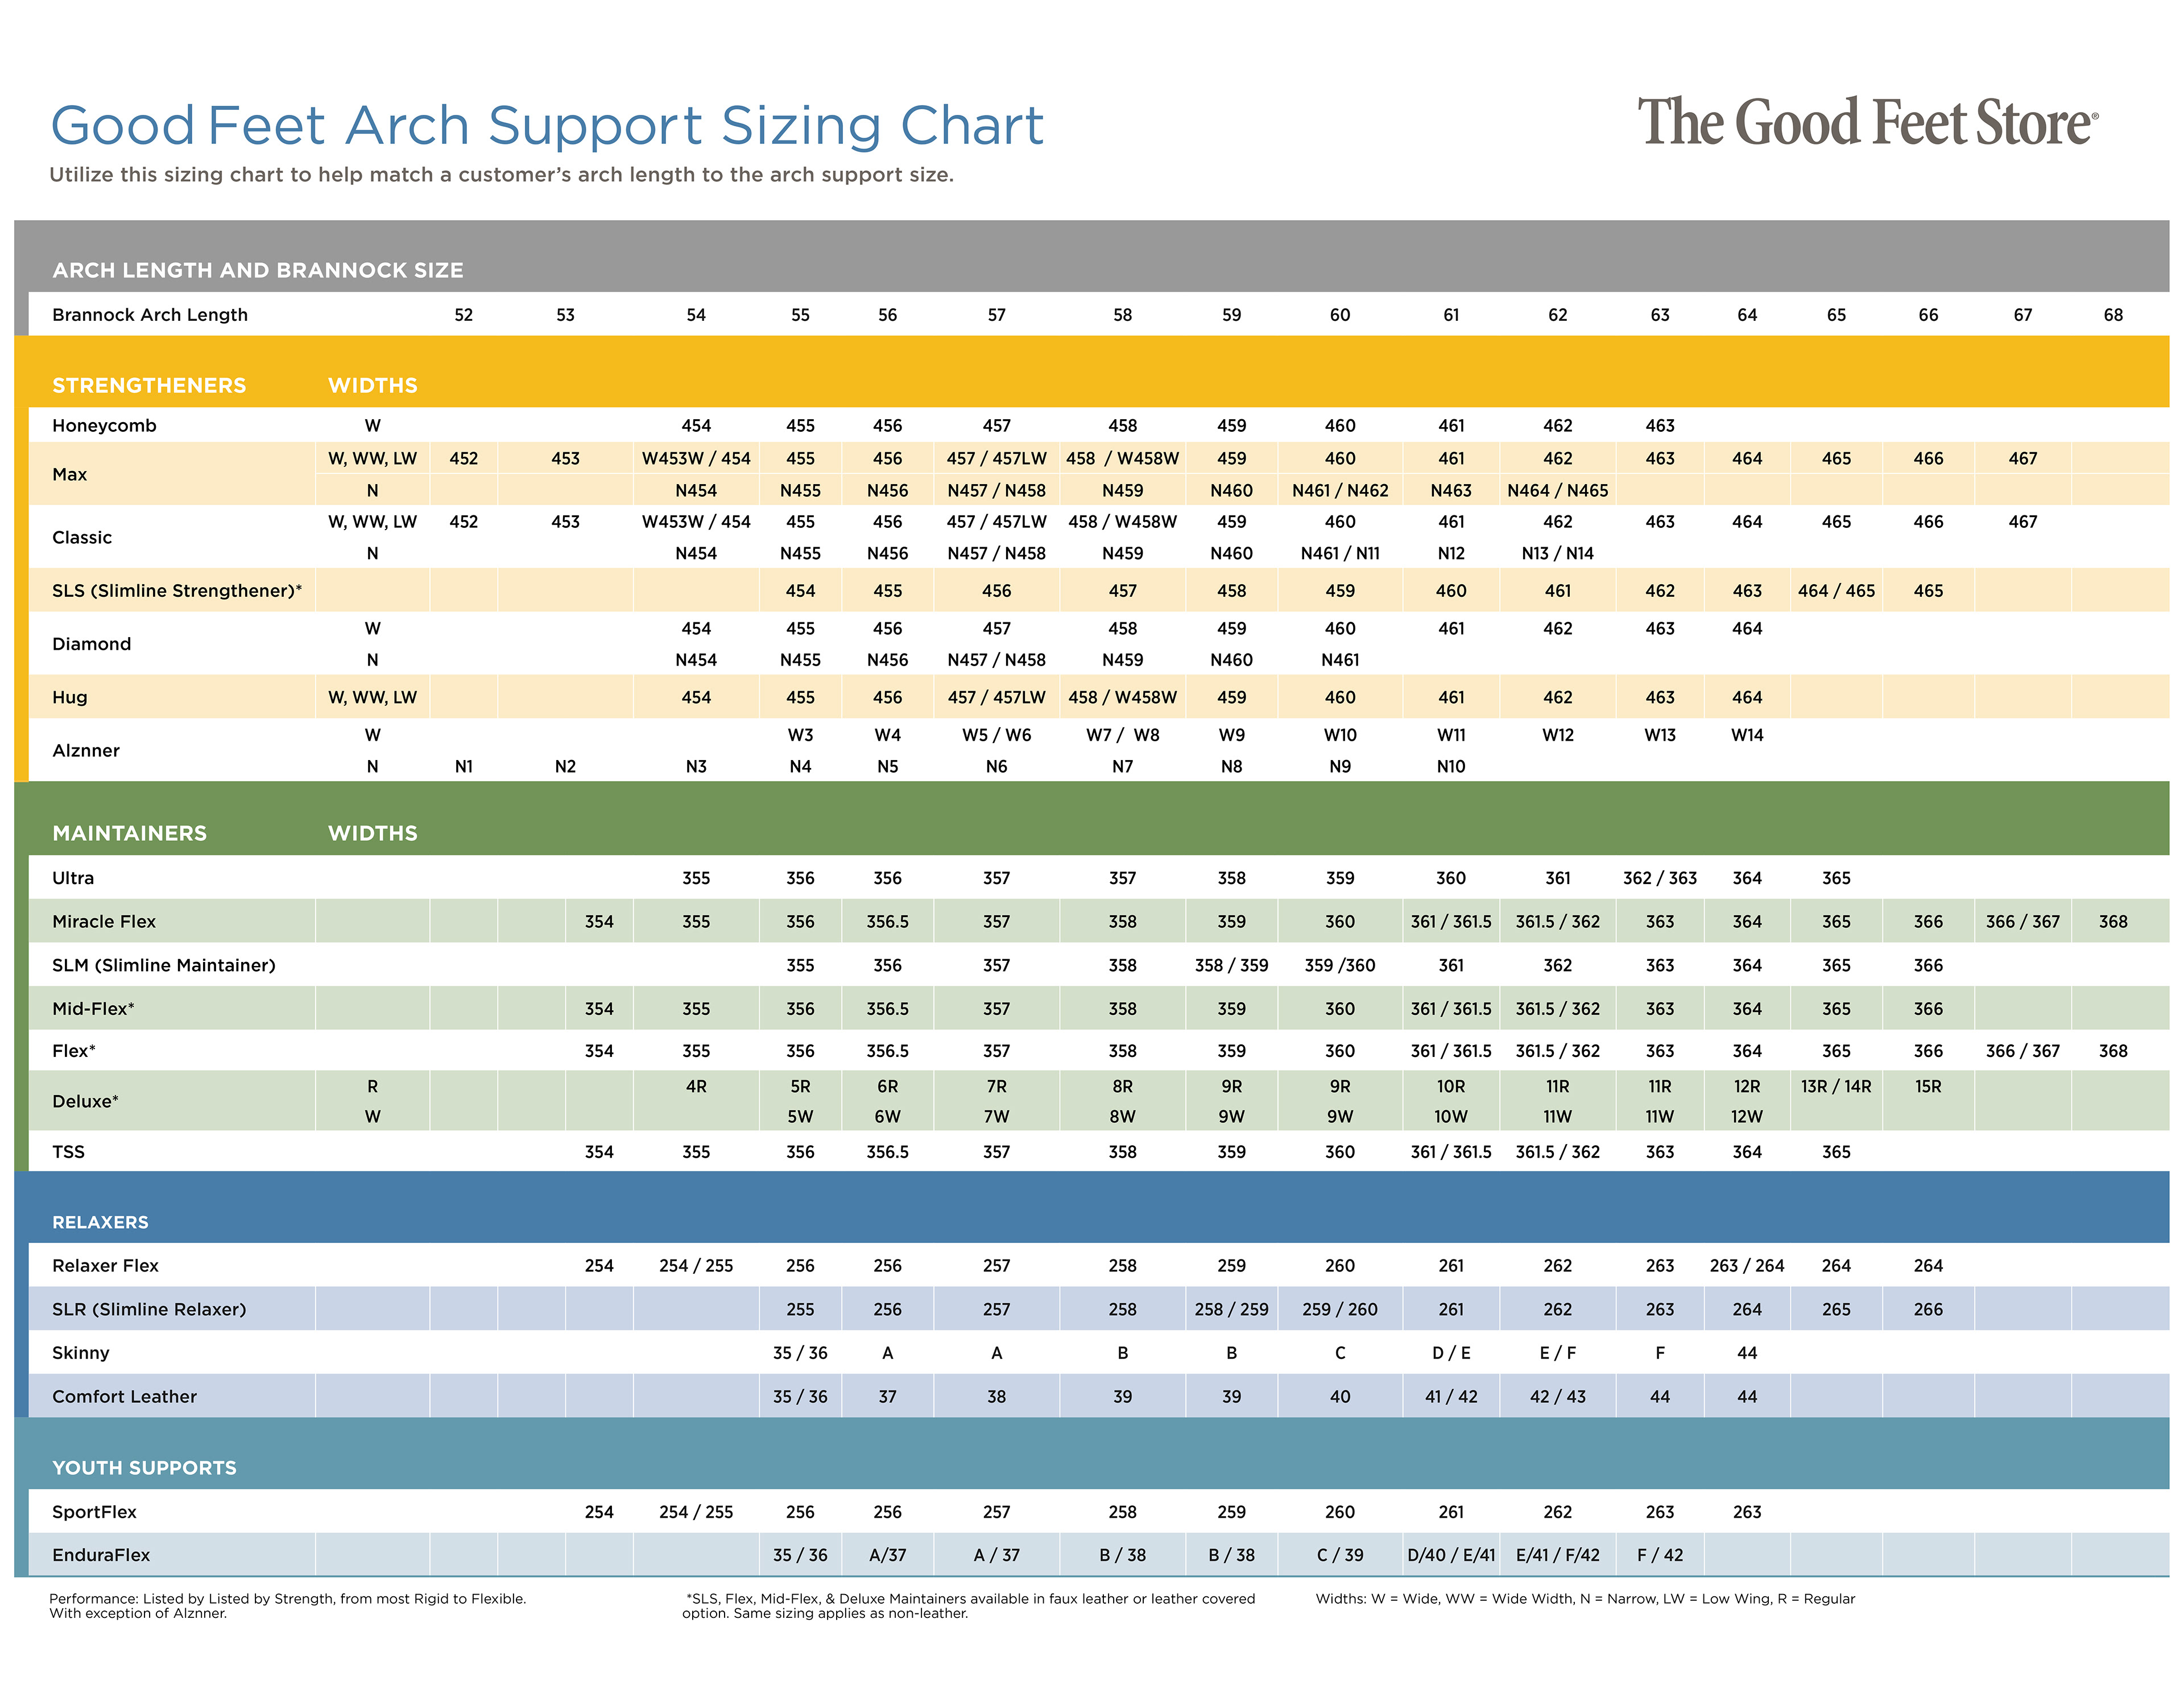Select the Honeycomb row label
2184x1689 pixels.
click(104, 425)
